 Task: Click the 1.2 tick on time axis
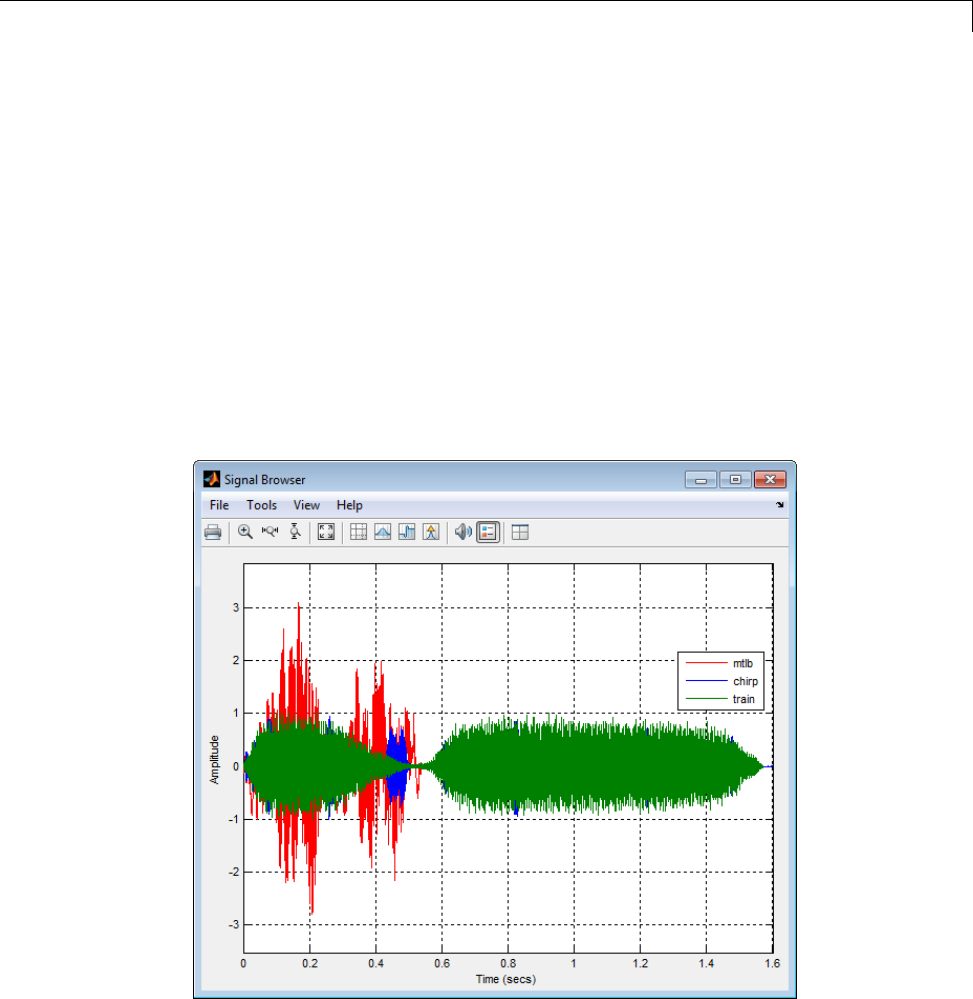[640, 963]
